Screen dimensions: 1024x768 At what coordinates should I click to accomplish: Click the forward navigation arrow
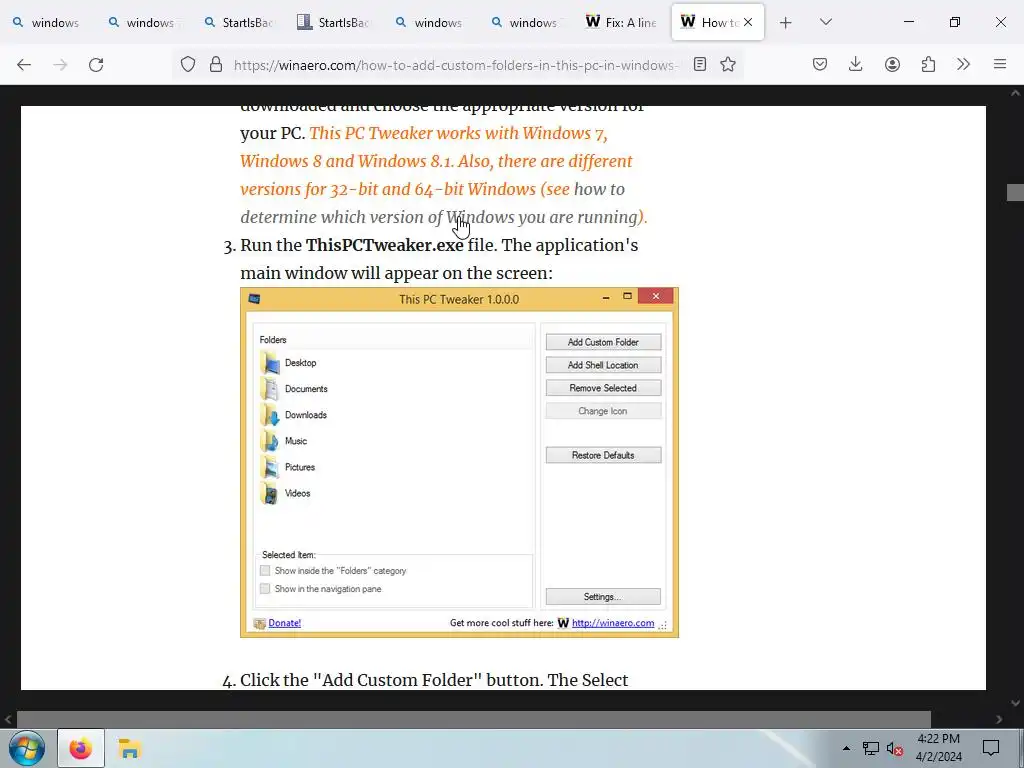coord(60,64)
